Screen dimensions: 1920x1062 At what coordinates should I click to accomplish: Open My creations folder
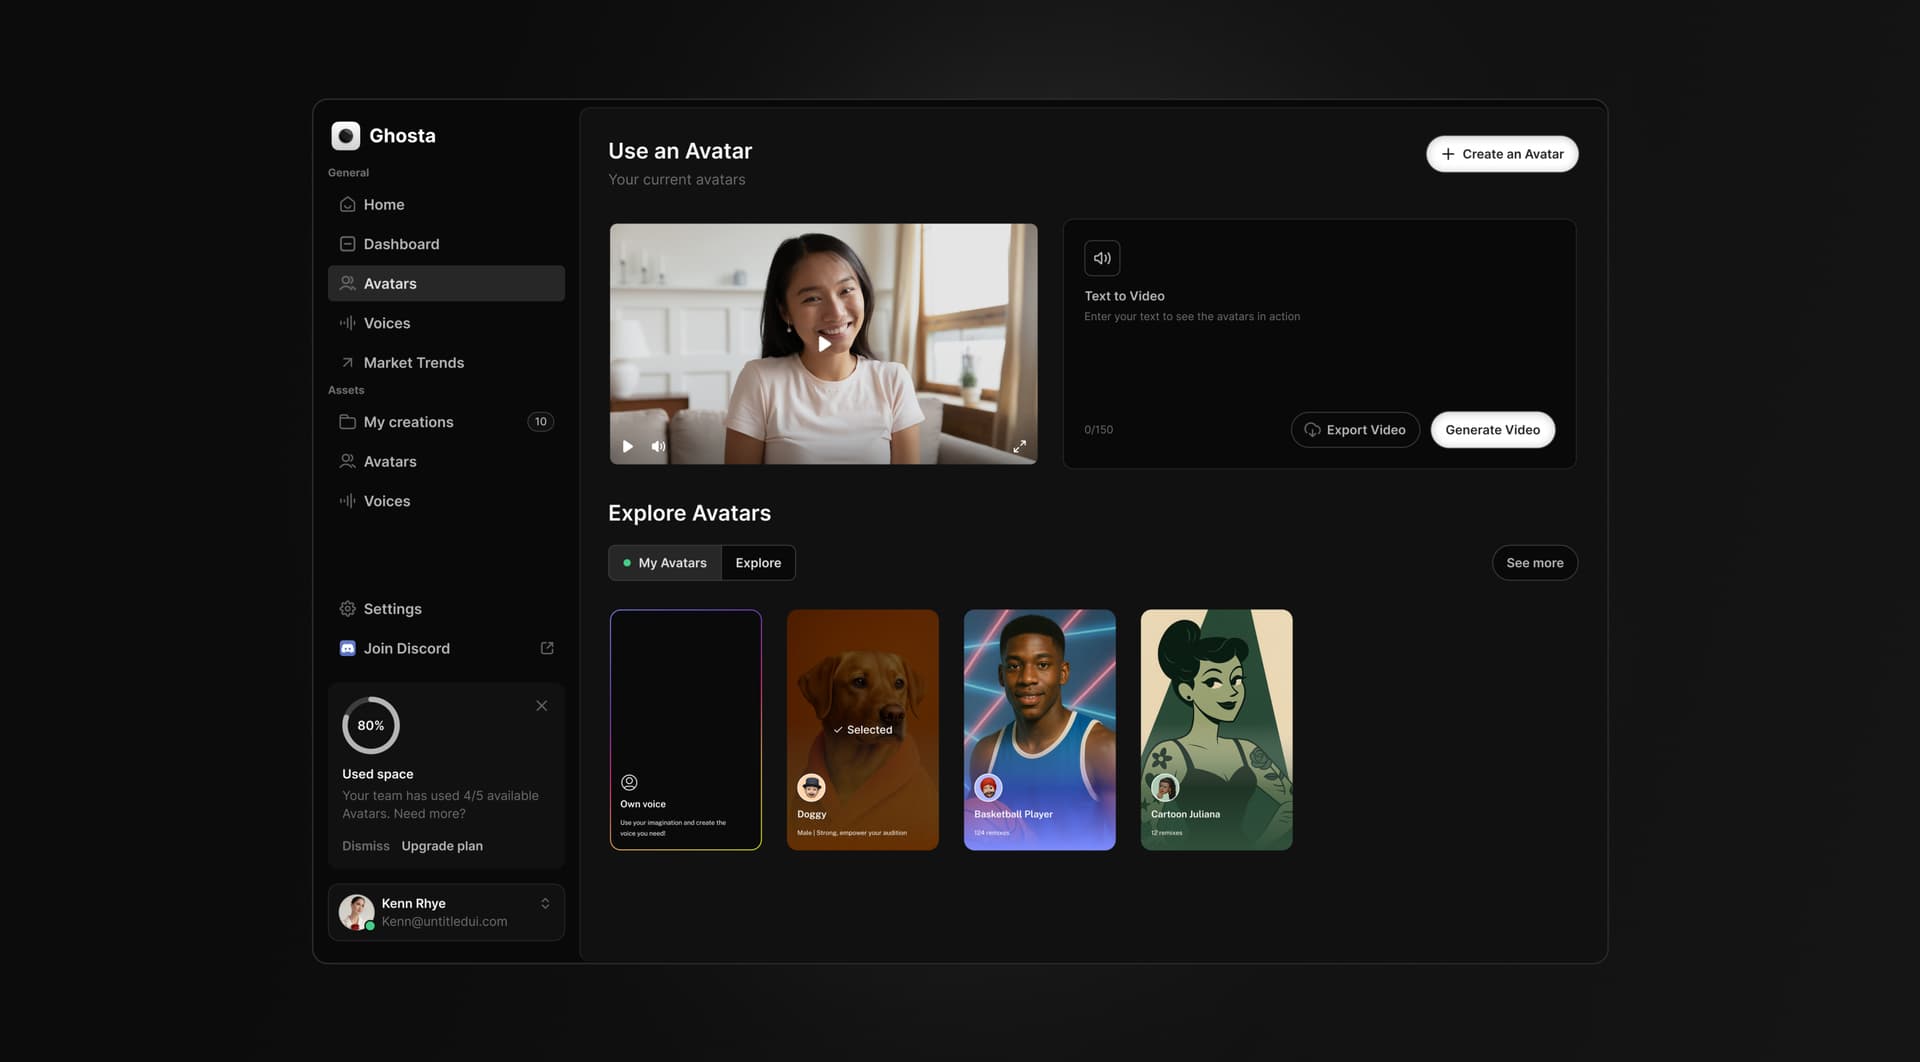coord(408,422)
